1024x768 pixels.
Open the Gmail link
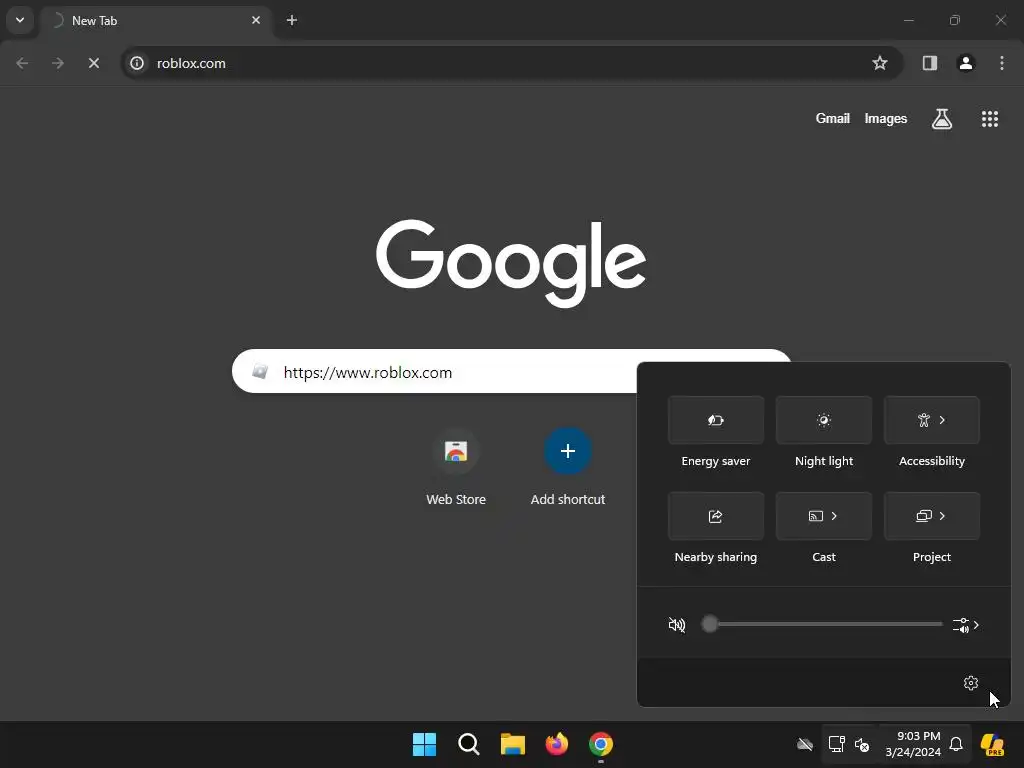tap(833, 118)
